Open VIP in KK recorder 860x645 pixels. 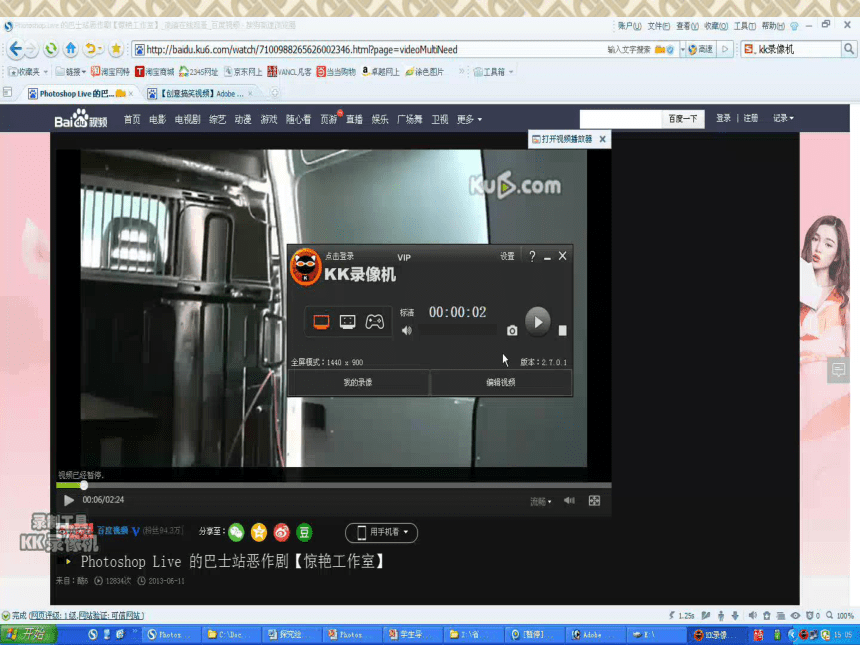coord(404,257)
